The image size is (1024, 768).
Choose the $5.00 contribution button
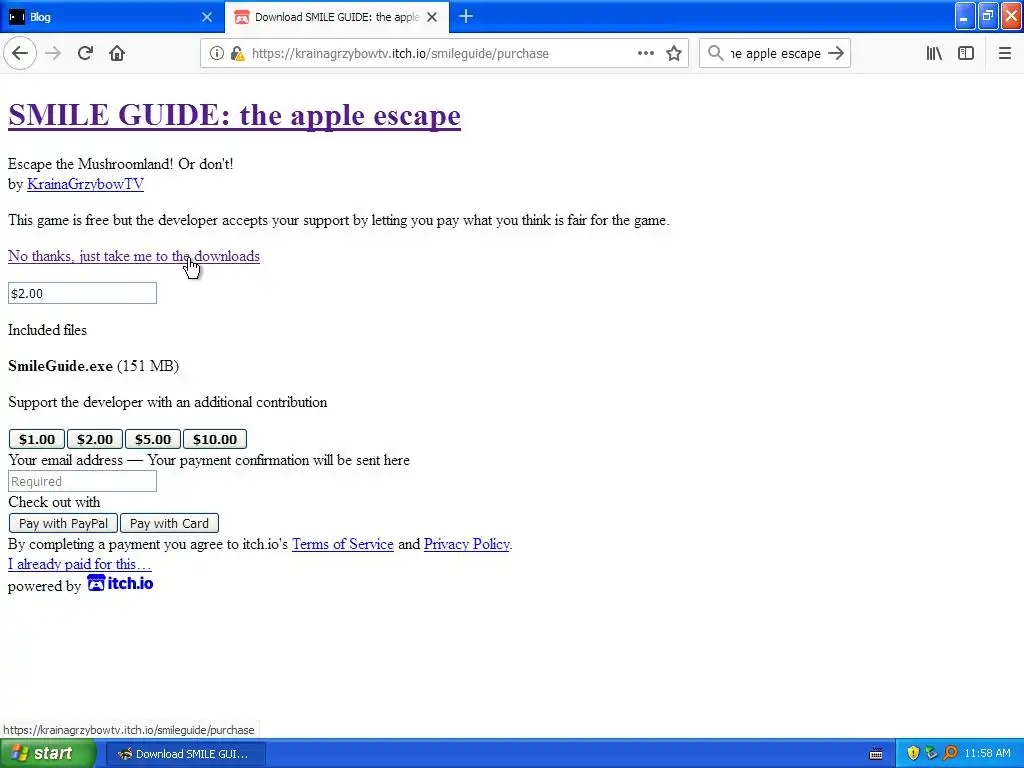tap(153, 440)
